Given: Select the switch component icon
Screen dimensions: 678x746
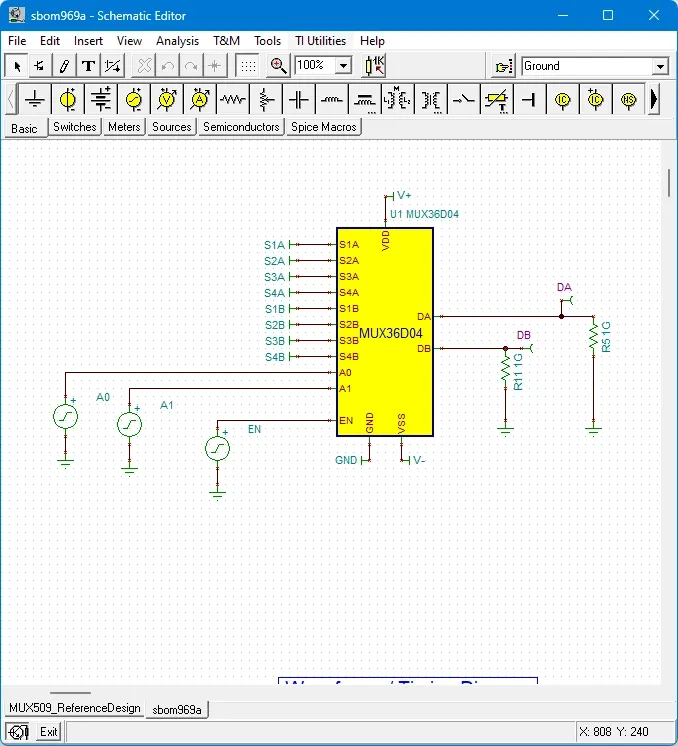Looking at the screenshot, I should pos(463,99).
